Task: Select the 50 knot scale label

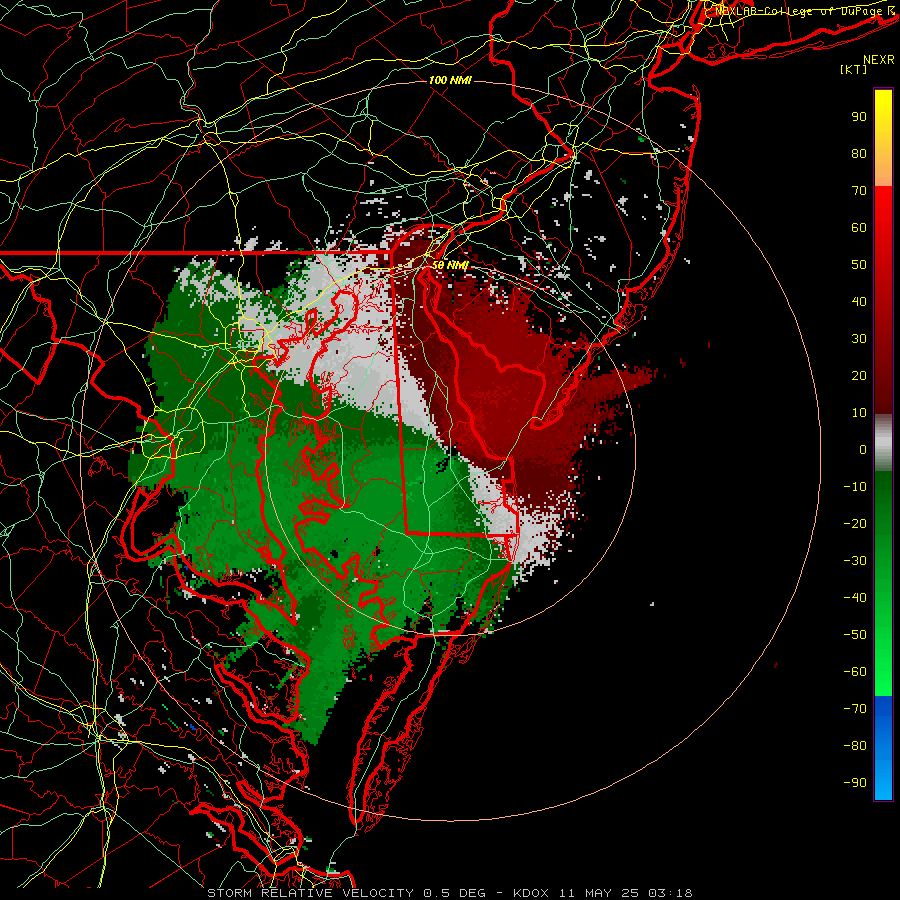Action: pyautogui.click(x=859, y=265)
